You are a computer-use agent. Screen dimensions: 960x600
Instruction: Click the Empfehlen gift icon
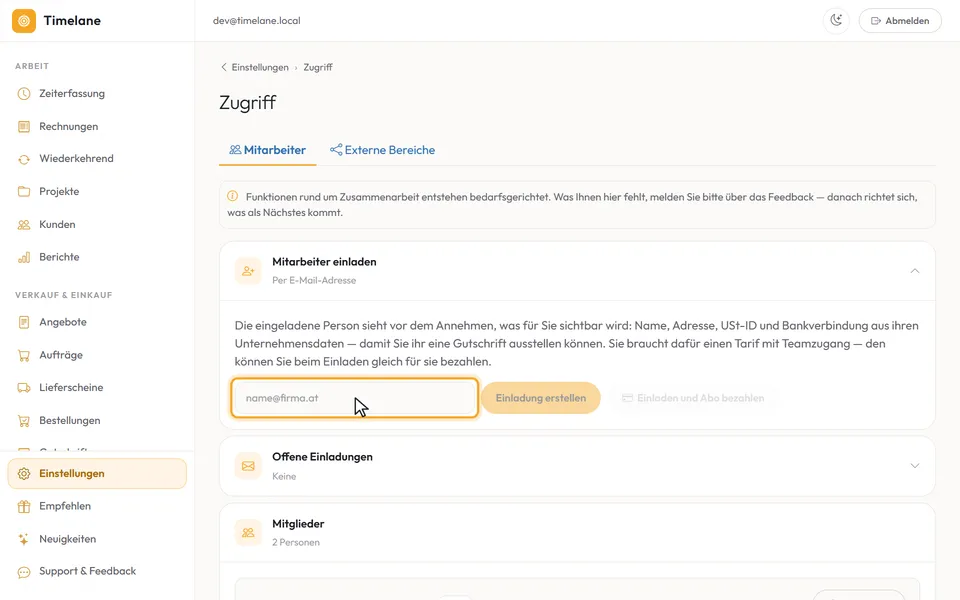click(24, 506)
